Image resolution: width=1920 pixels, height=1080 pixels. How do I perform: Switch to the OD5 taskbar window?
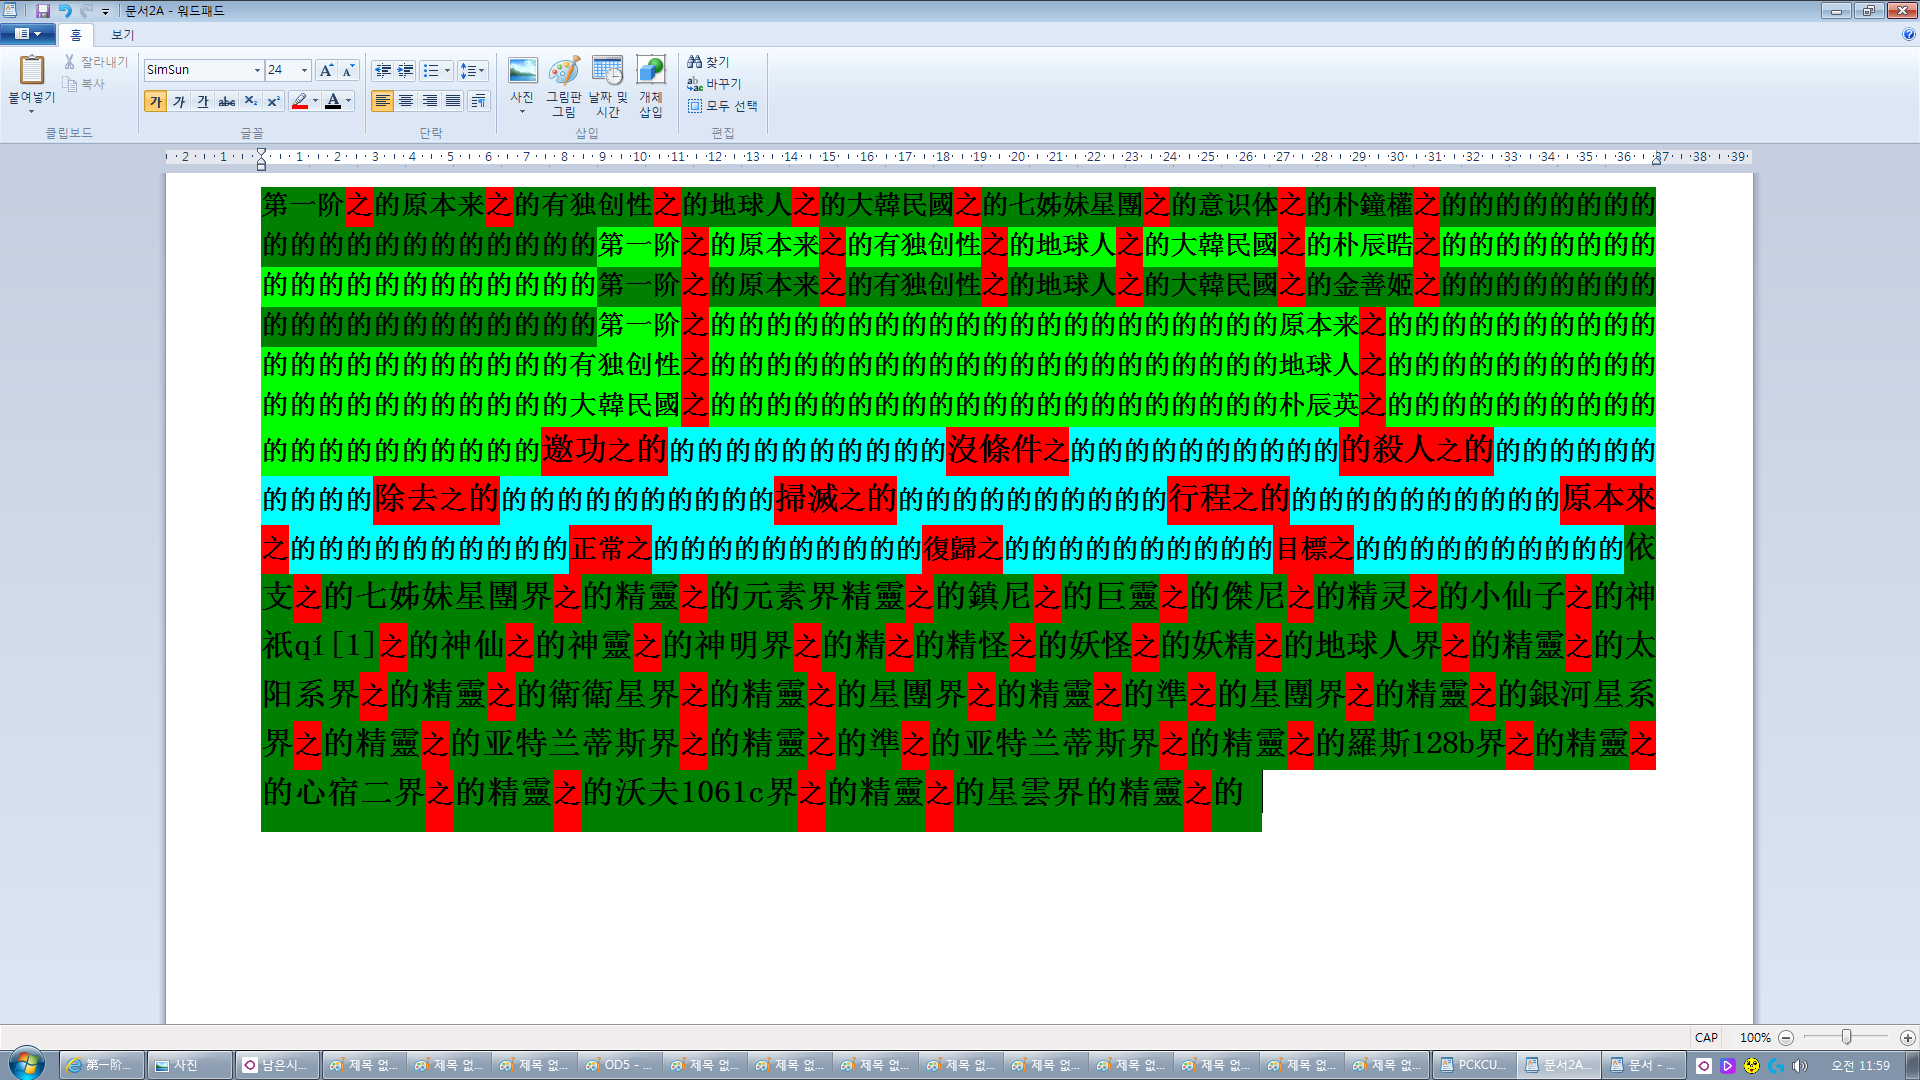pos(620,1065)
